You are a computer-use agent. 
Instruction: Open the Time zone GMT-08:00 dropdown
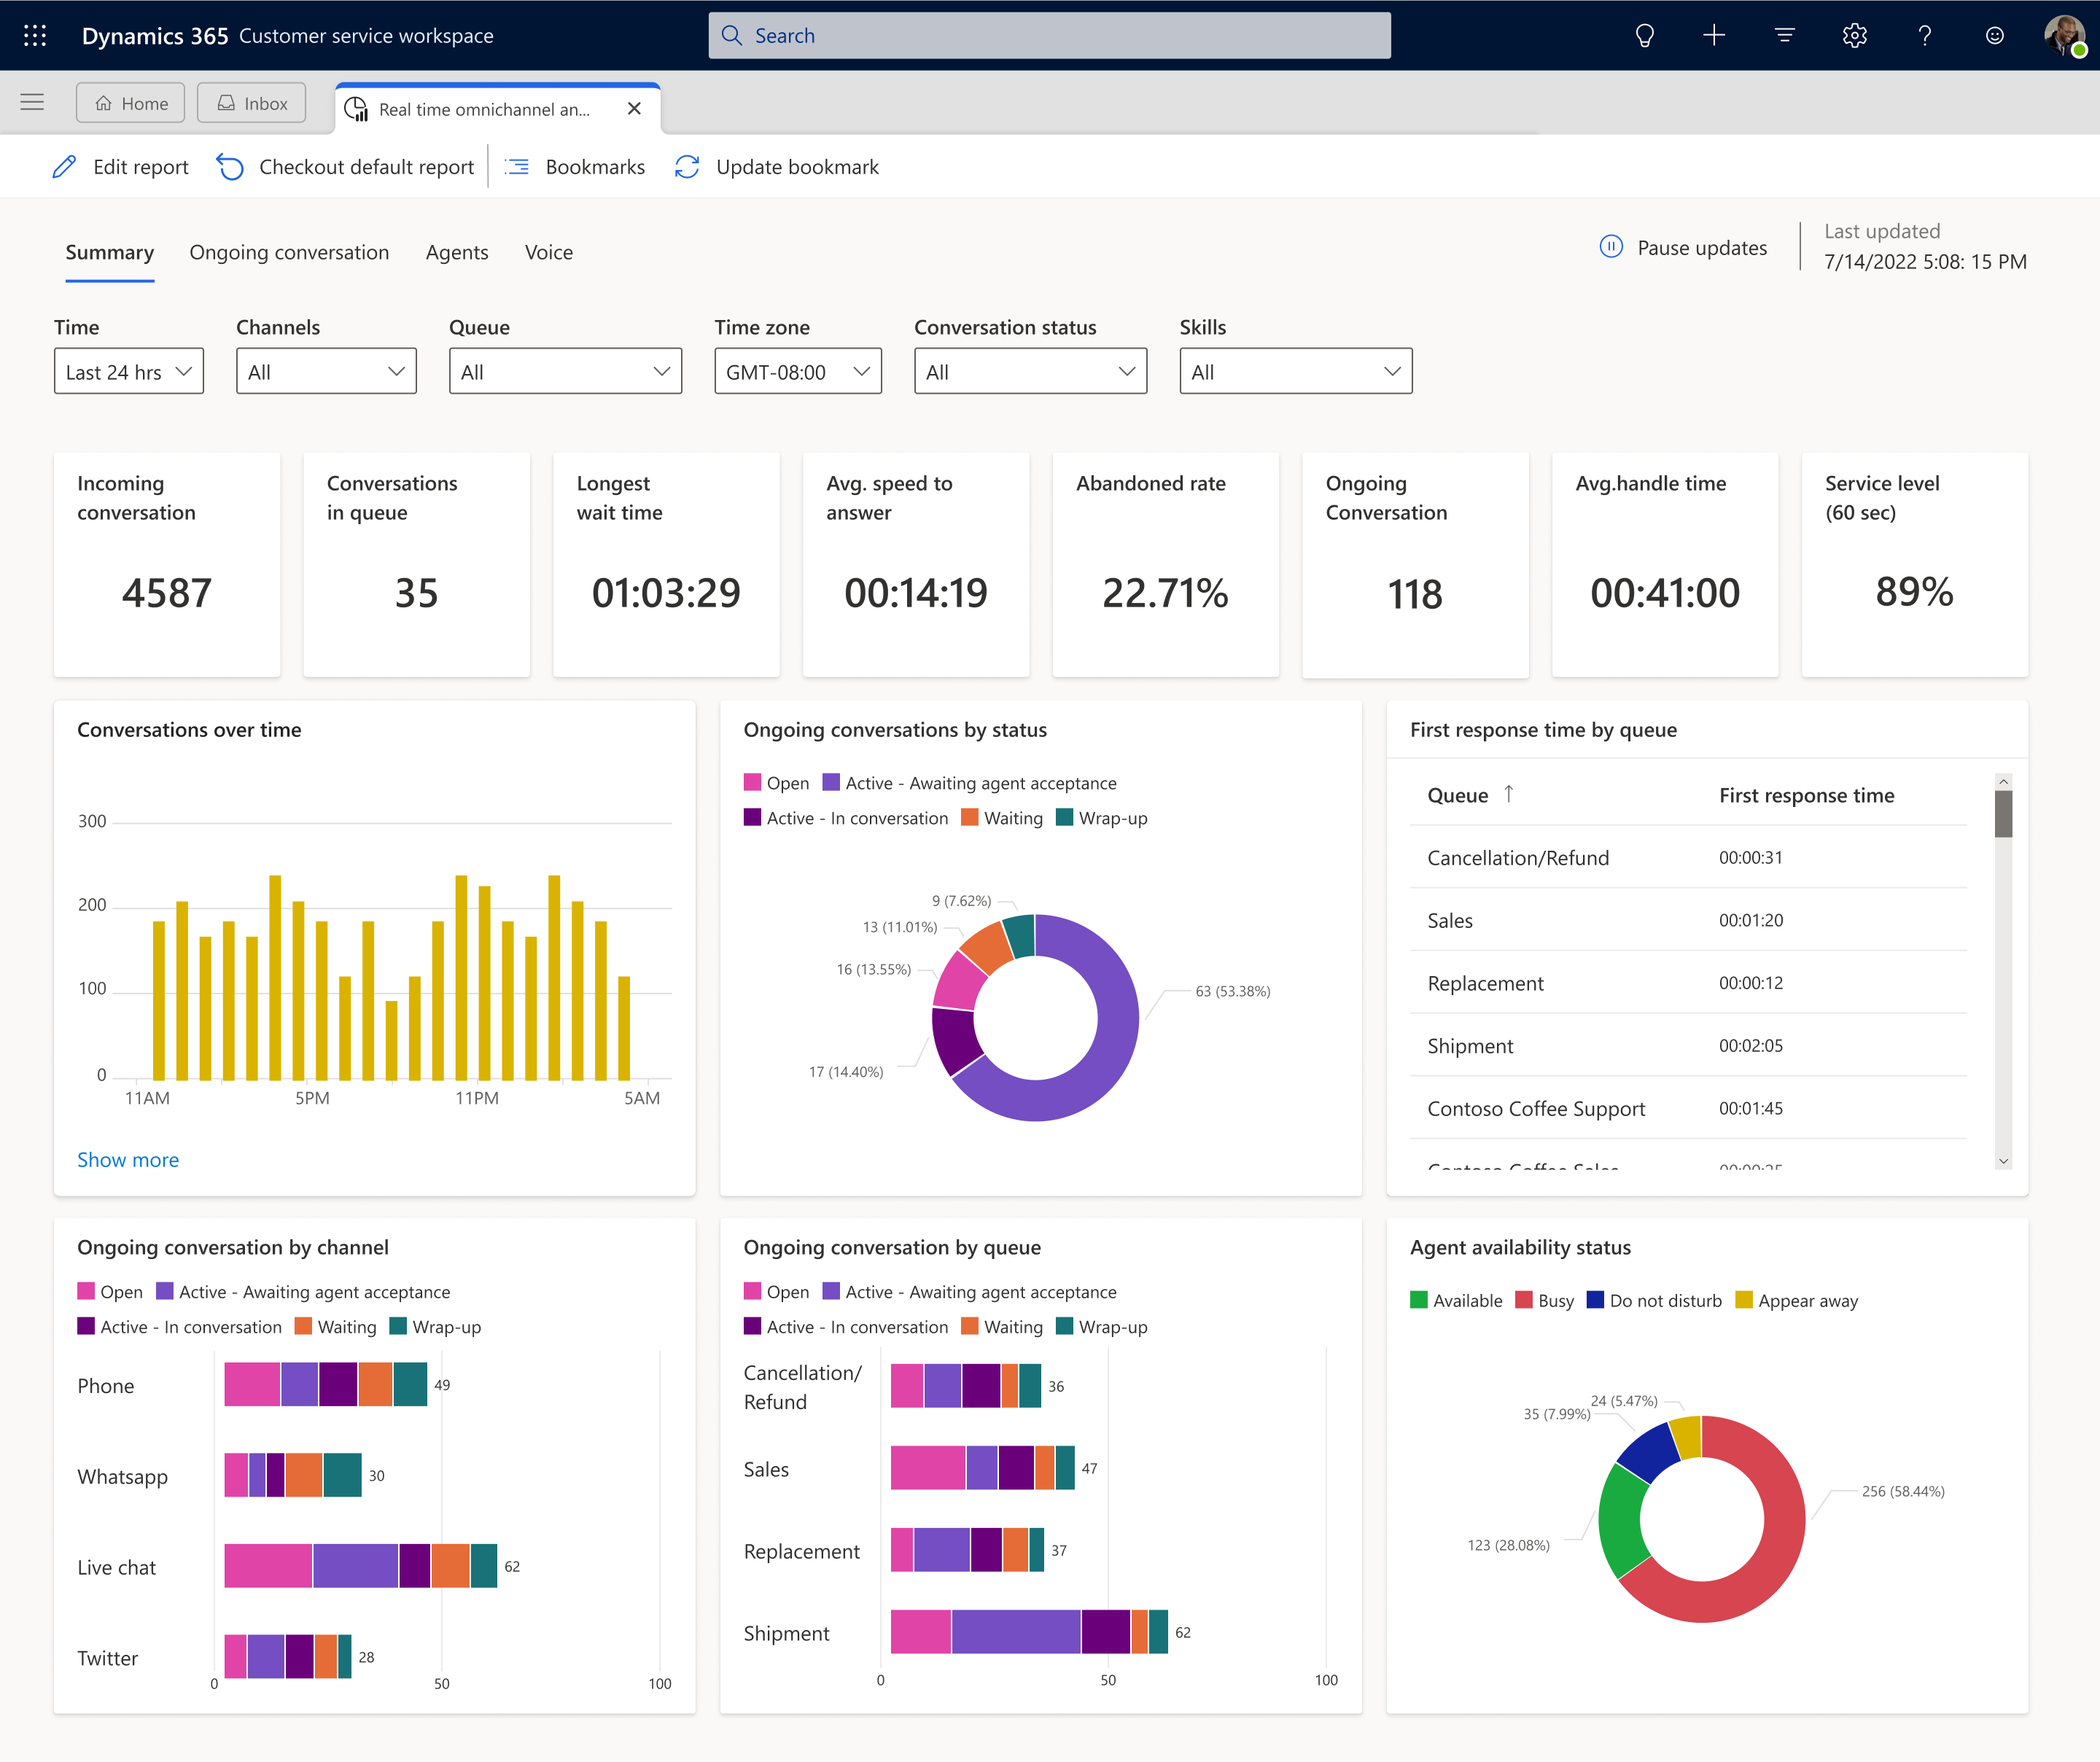(797, 372)
